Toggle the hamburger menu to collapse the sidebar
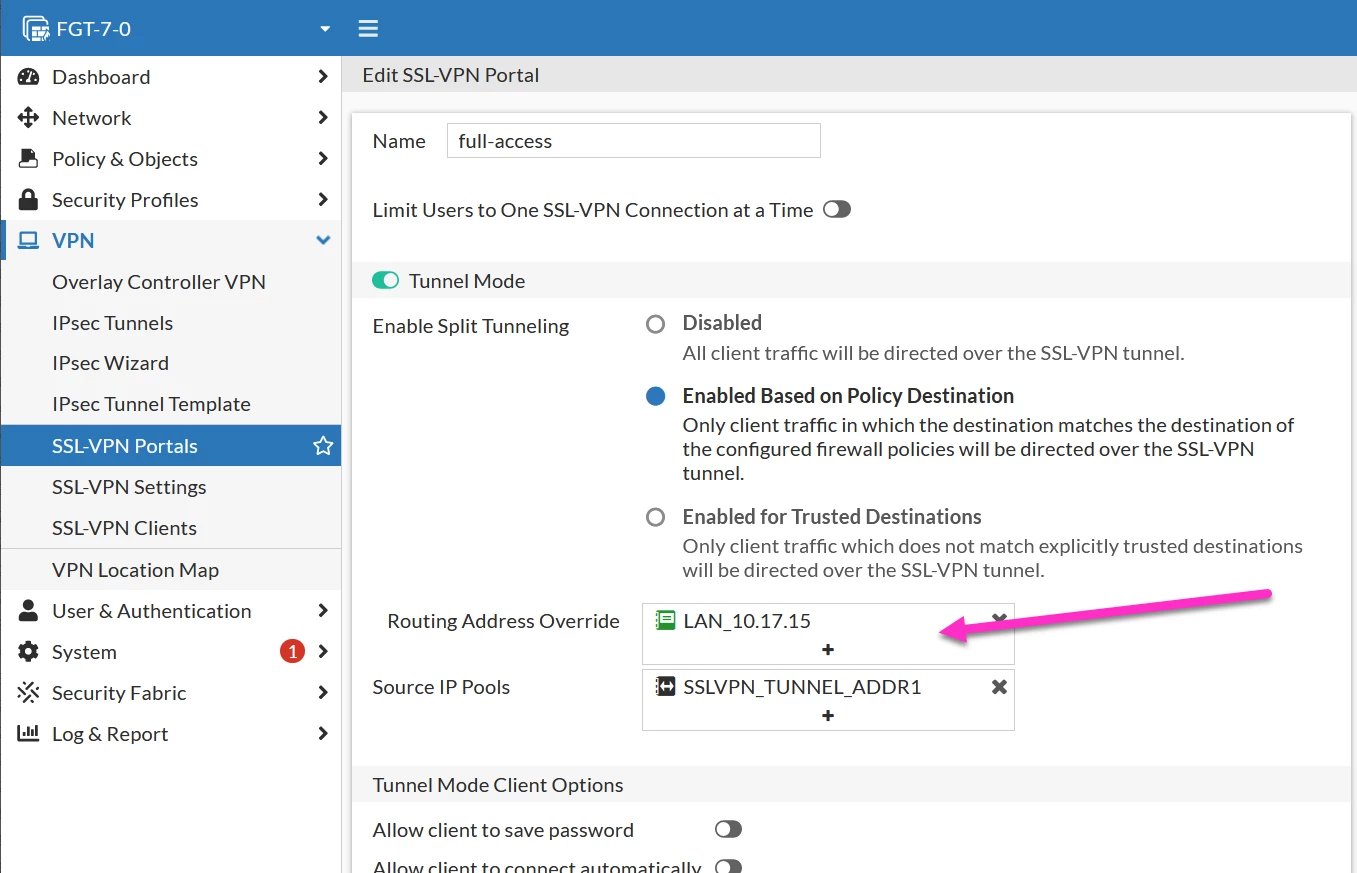Screen dimensions: 1357x873 [368, 28]
